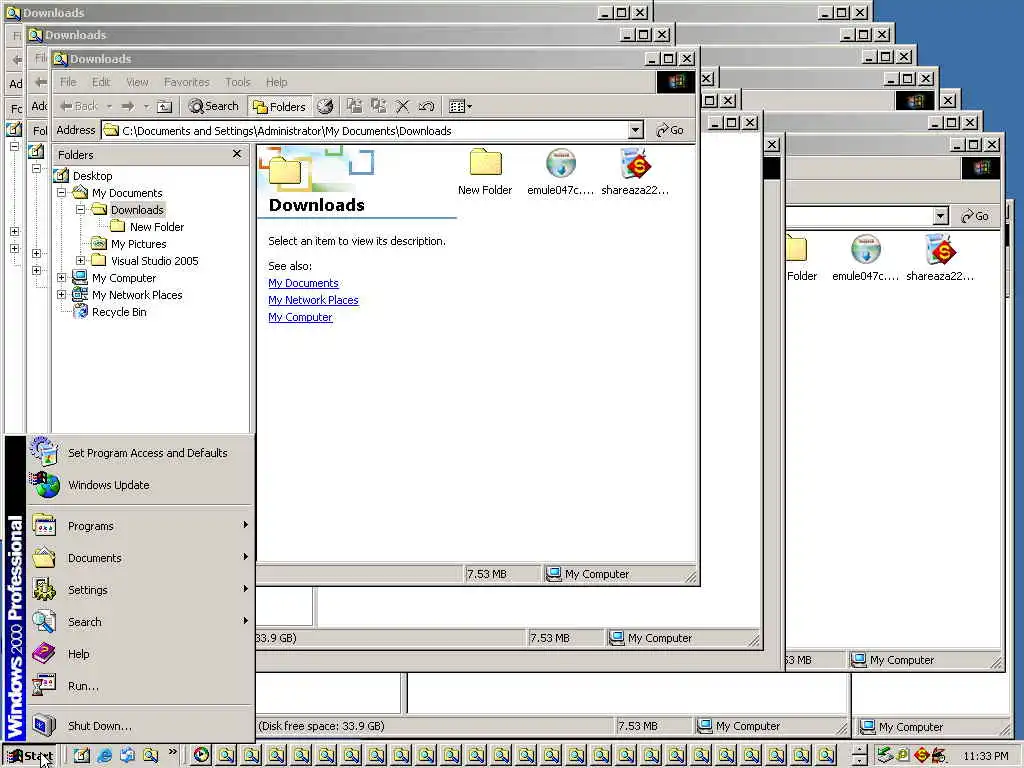Expand the Visual Studio 2005 tree node

coord(80,261)
